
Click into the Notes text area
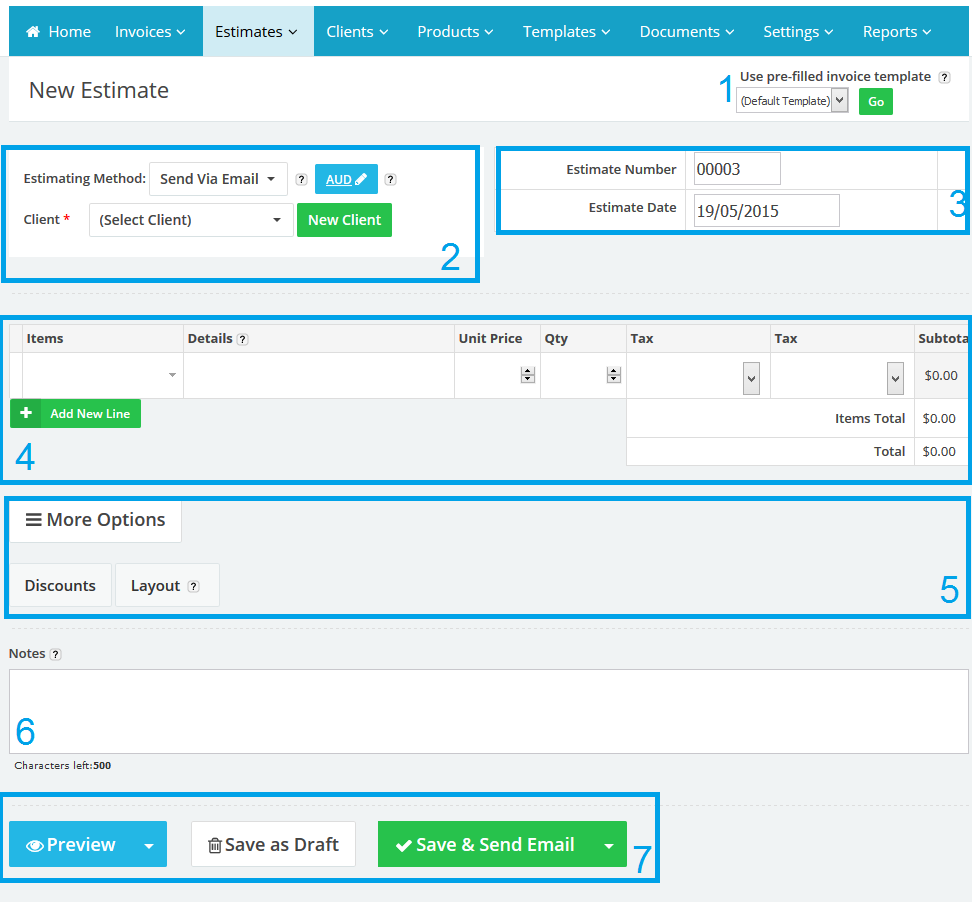(x=488, y=711)
